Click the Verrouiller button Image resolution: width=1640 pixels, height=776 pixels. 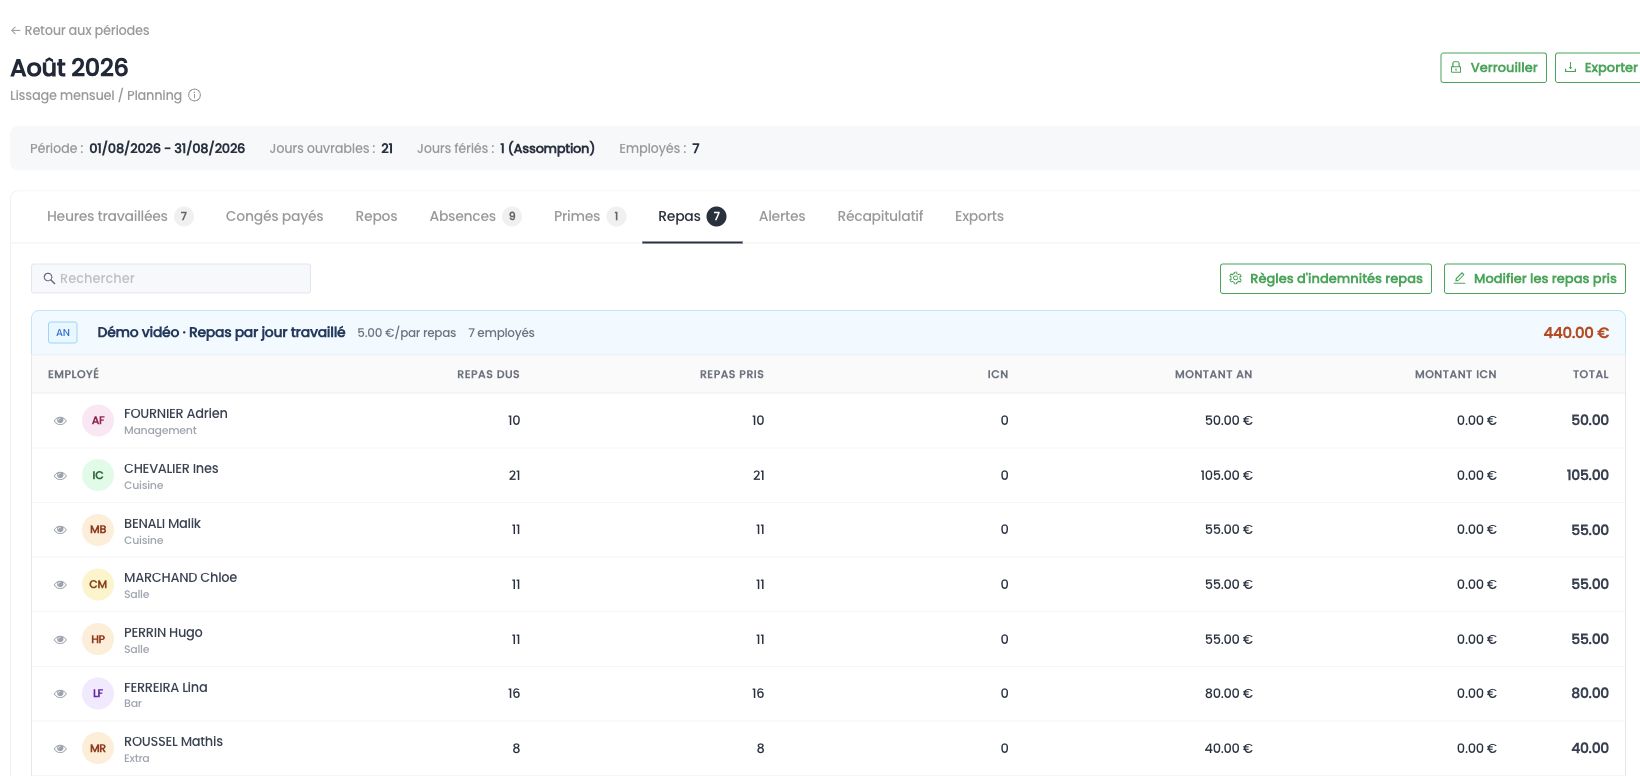pos(1494,68)
